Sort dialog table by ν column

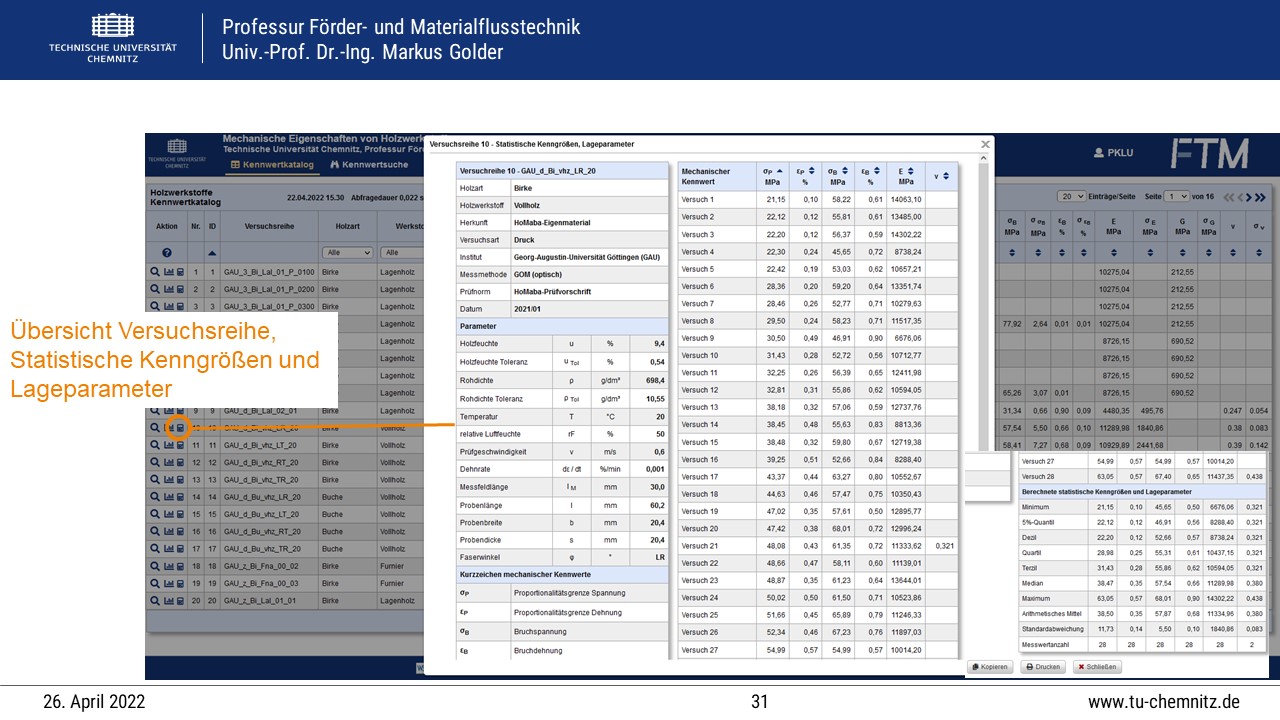946,176
